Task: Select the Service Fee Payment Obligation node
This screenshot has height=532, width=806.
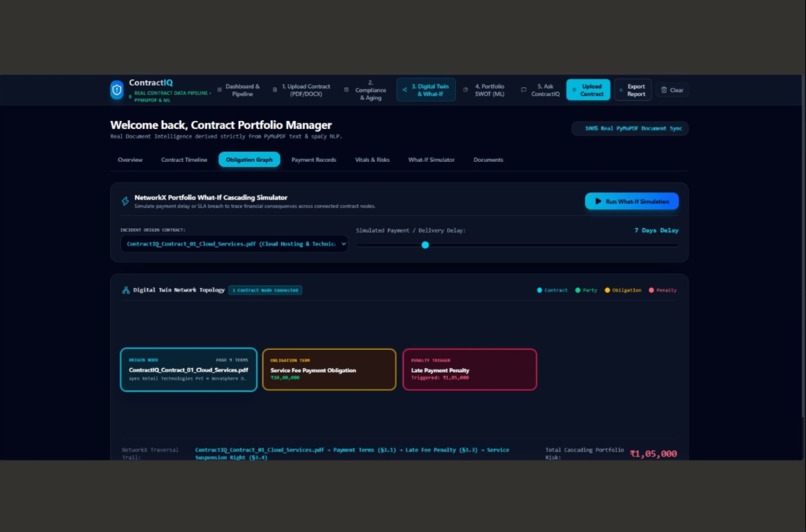Action: (x=329, y=370)
